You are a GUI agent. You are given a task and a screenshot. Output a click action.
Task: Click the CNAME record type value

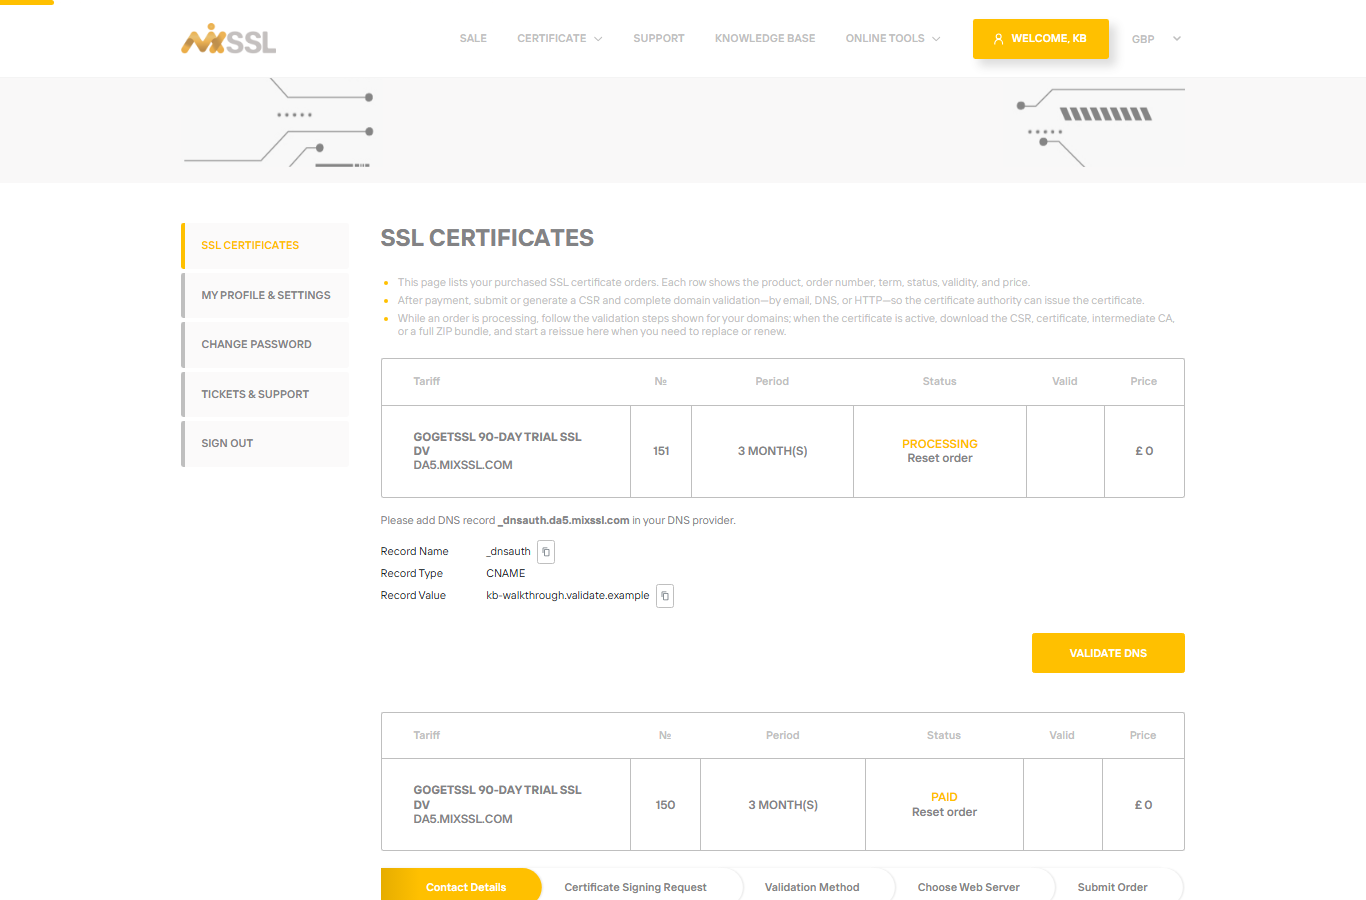pos(506,573)
